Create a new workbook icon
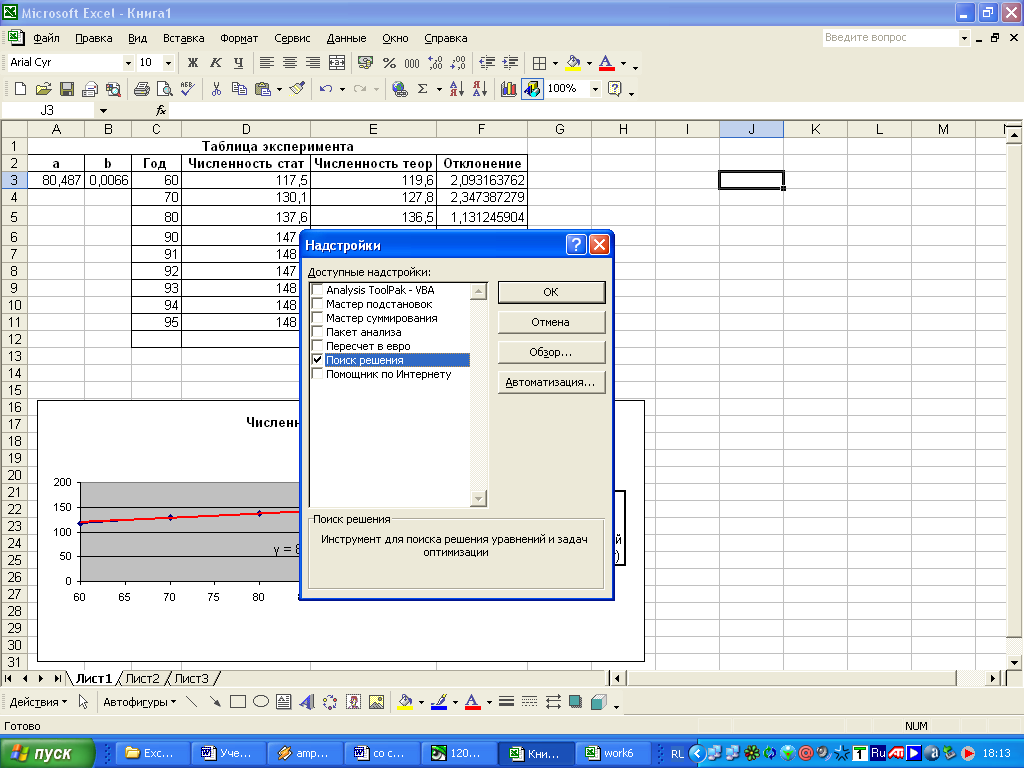This screenshot has height=768, width=1024. tap(20, 89)
